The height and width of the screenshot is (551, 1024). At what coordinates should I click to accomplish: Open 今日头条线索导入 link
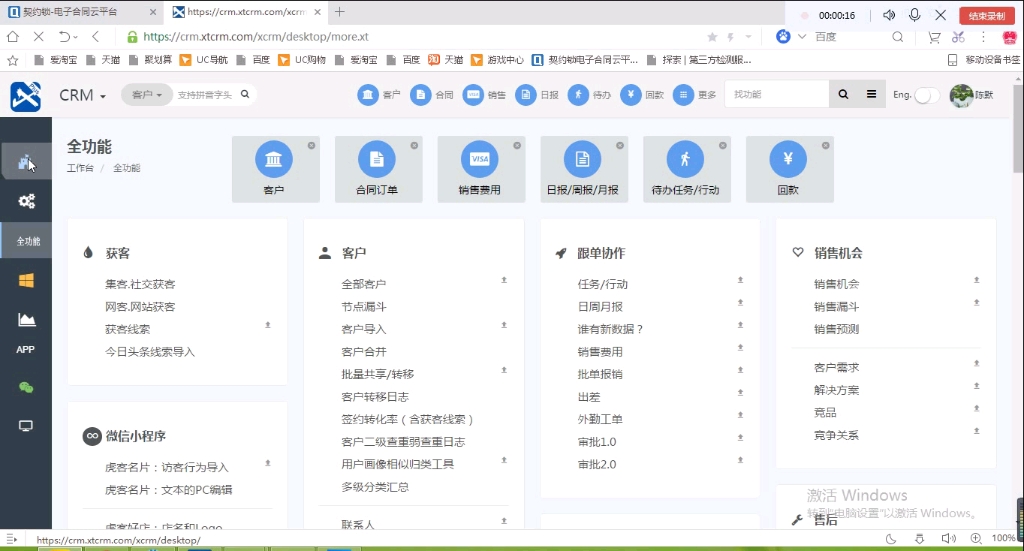(150, 351)
